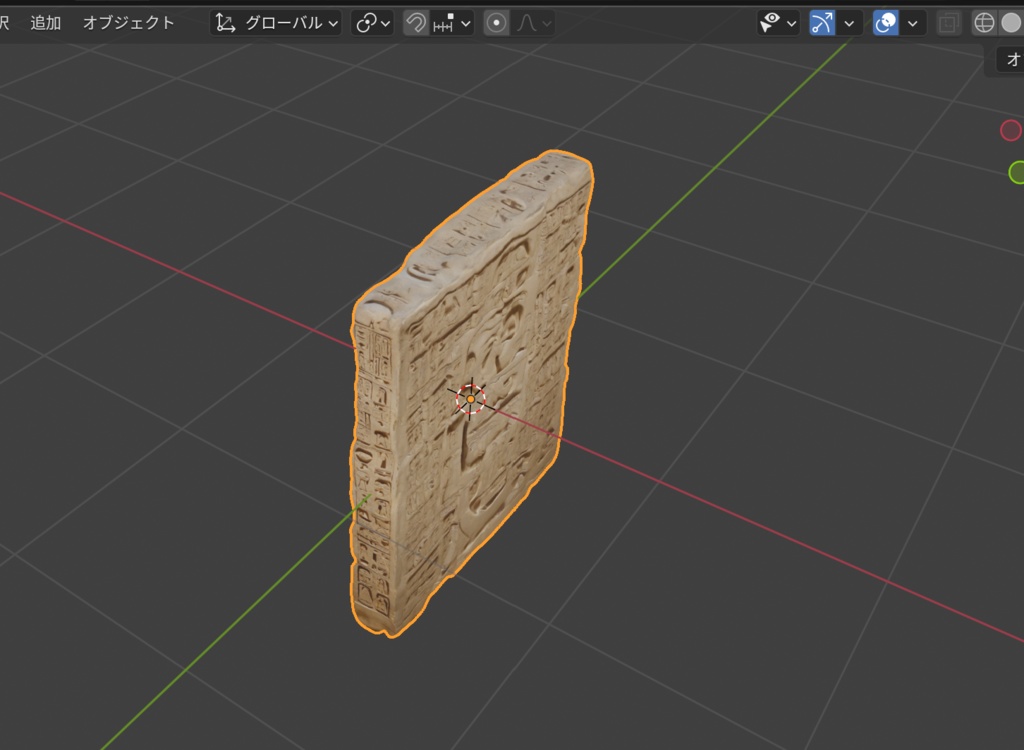This screenshot has height=750, width=1024.
Task: Click the object visibility and selectability icon
Action: coord(770,23)
